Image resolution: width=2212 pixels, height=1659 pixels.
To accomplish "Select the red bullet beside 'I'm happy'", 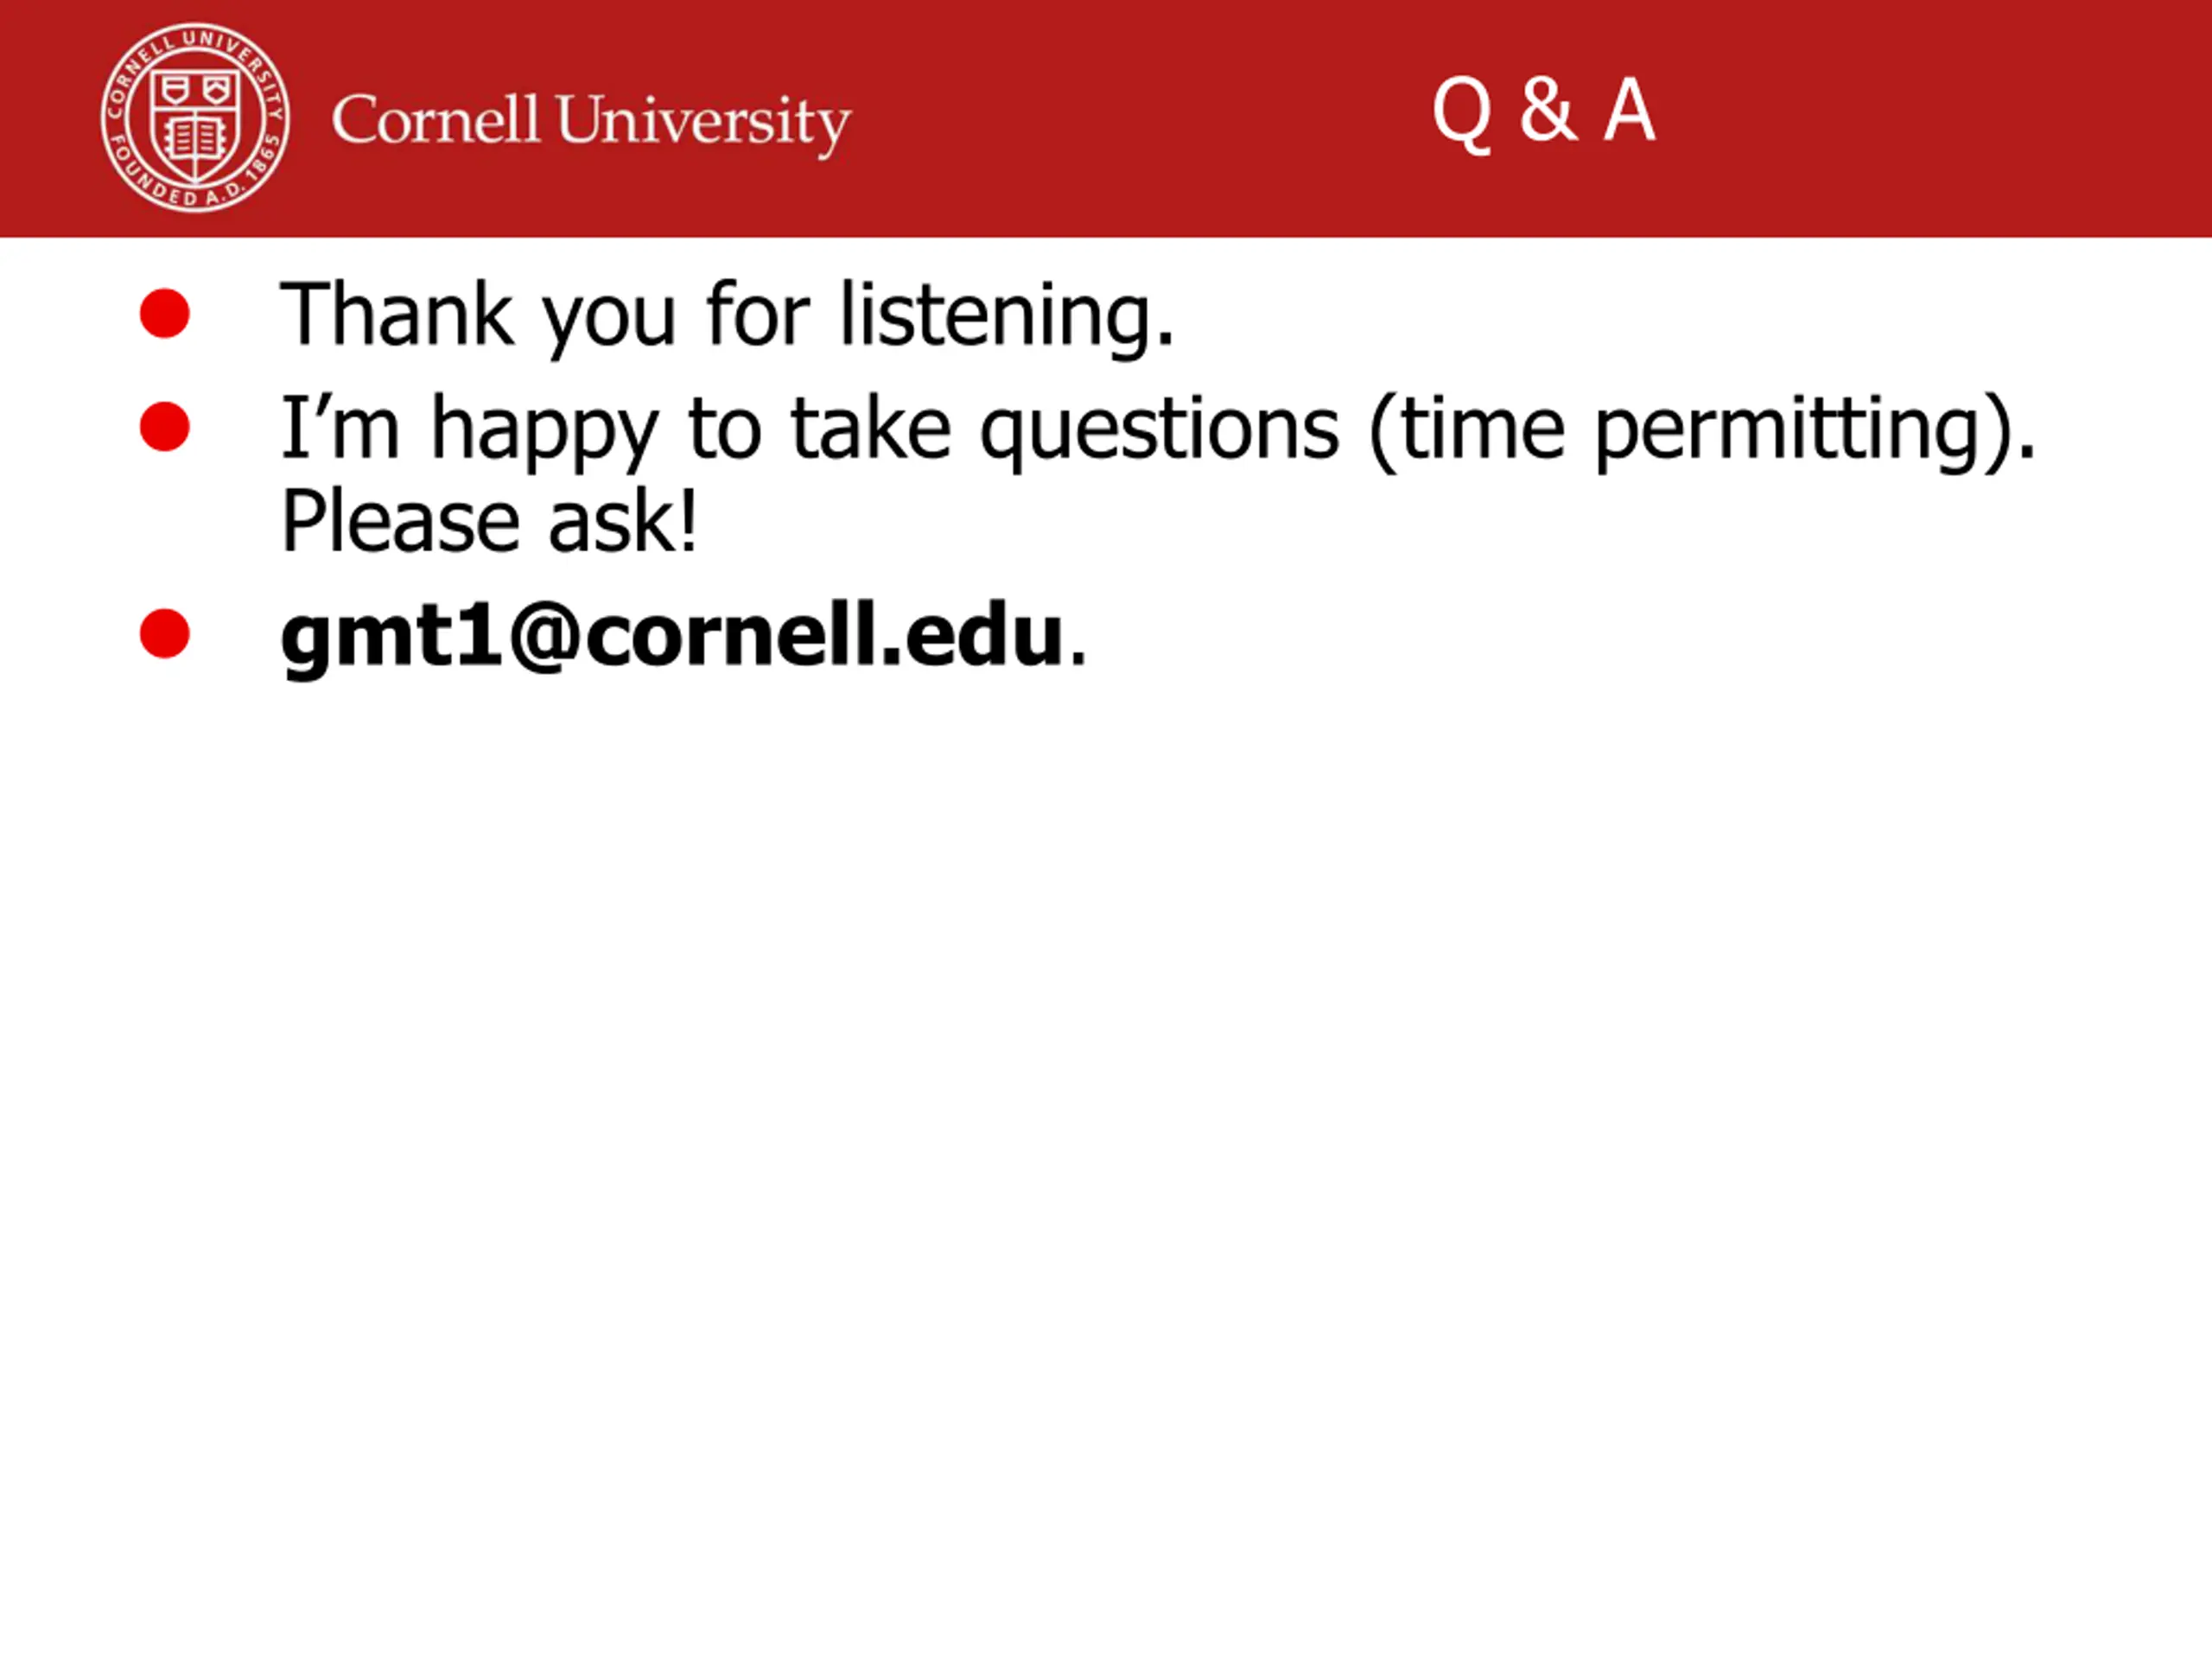I will [x=165, y=427].
